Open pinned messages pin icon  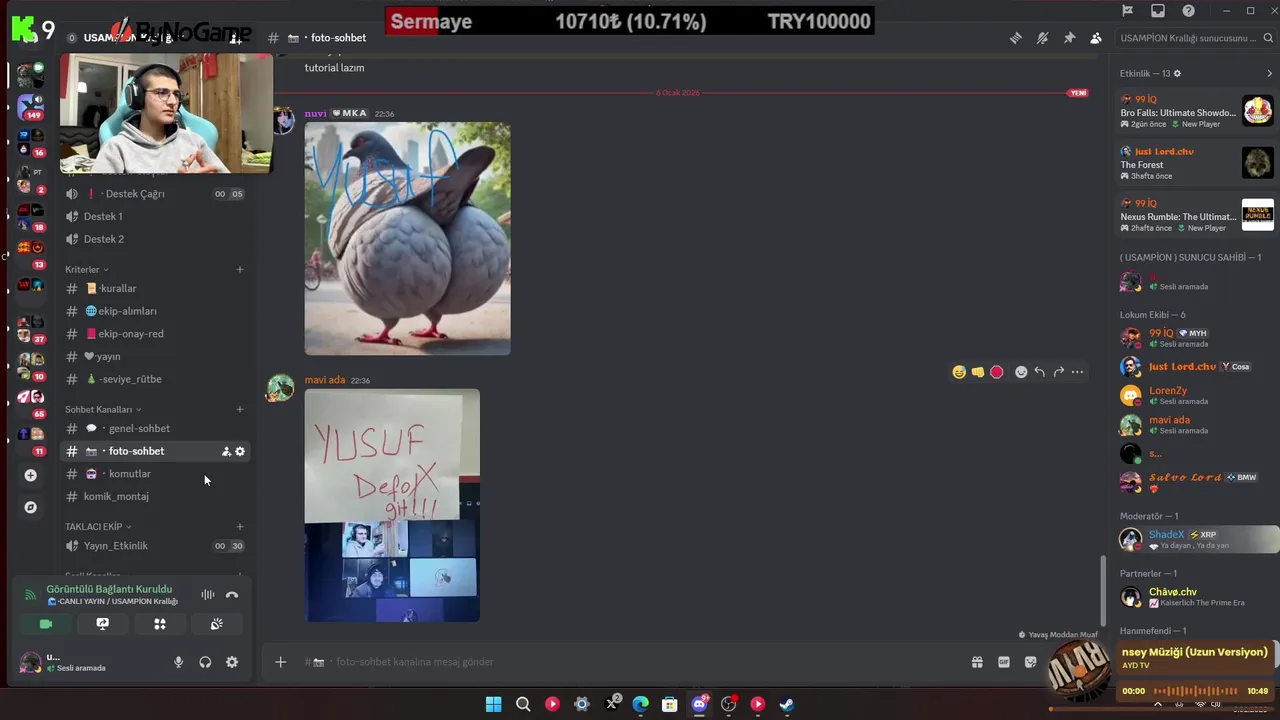[x=1069, y=38]
